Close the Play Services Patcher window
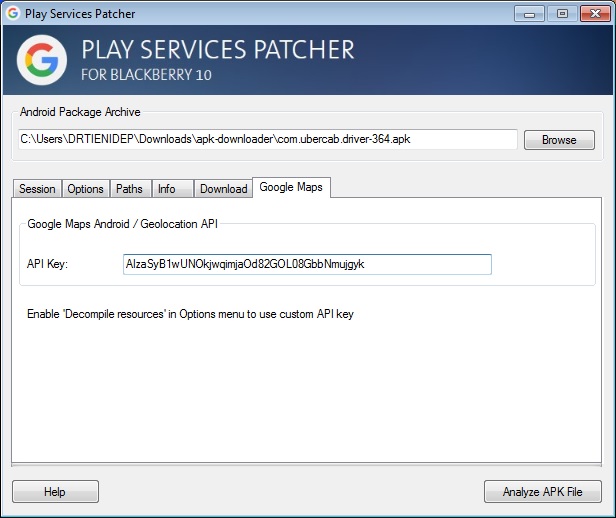Screen dimensions: 616x518 [x=595, y=14]
